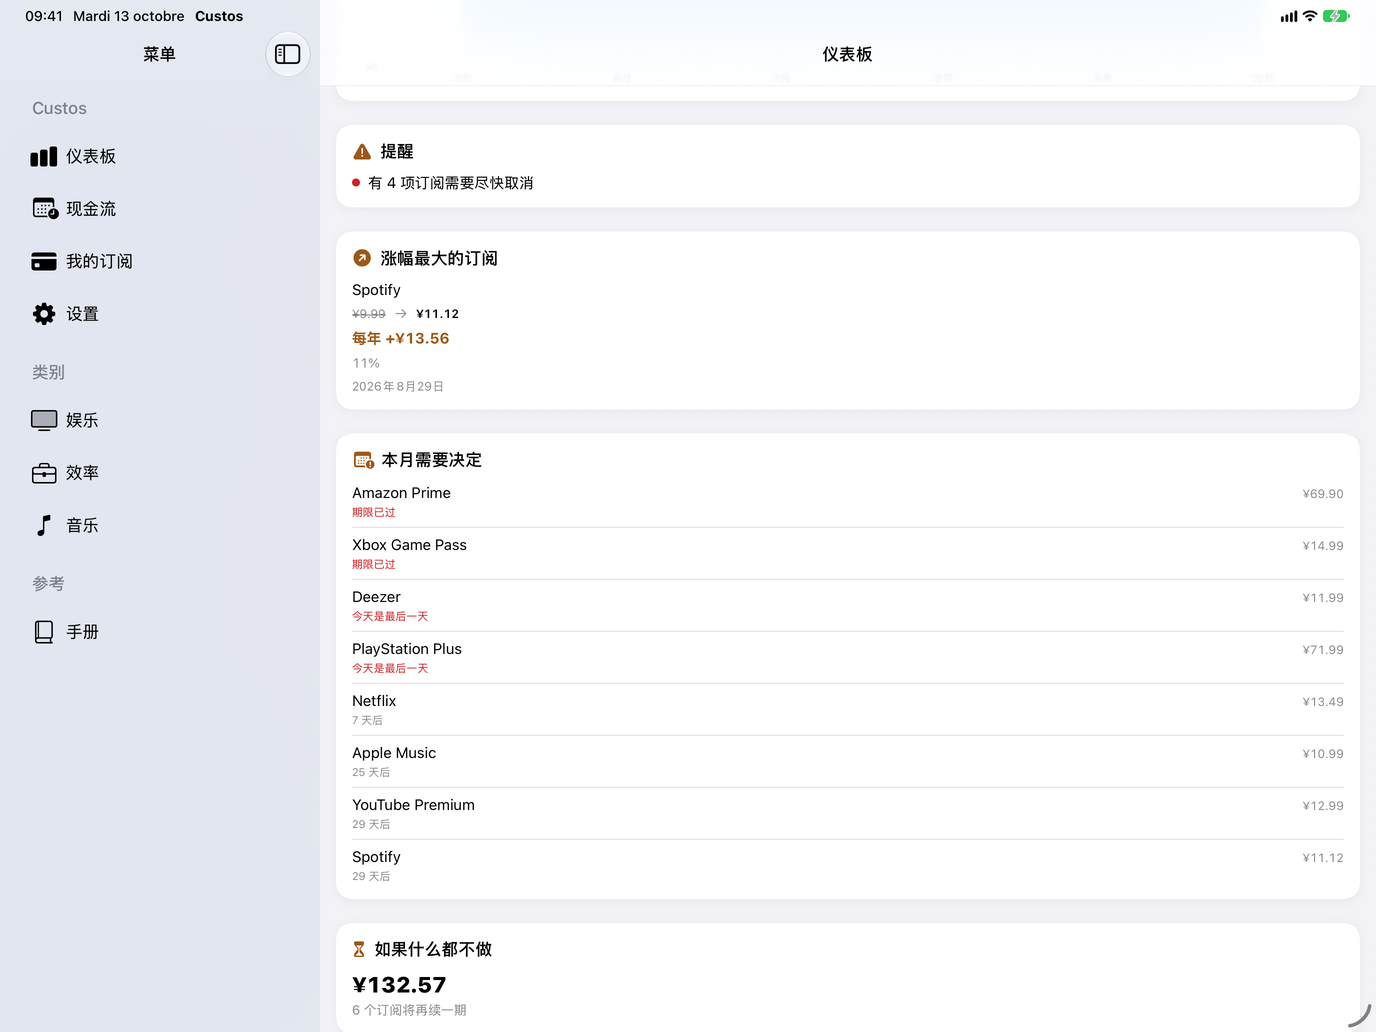Click the 每年 +¥13.56 increase text
This screenshot has height=1032, width=1376.
(401, 339)
